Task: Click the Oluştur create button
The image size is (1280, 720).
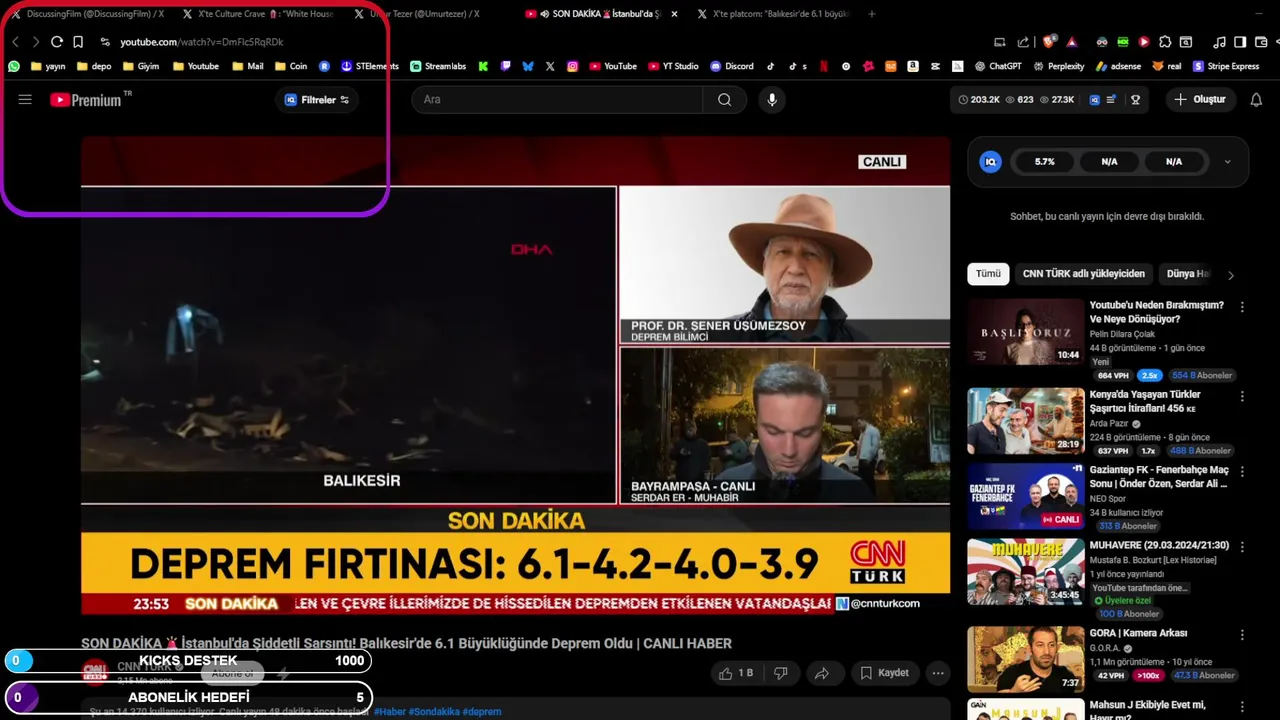Action: click(1200, 100)
